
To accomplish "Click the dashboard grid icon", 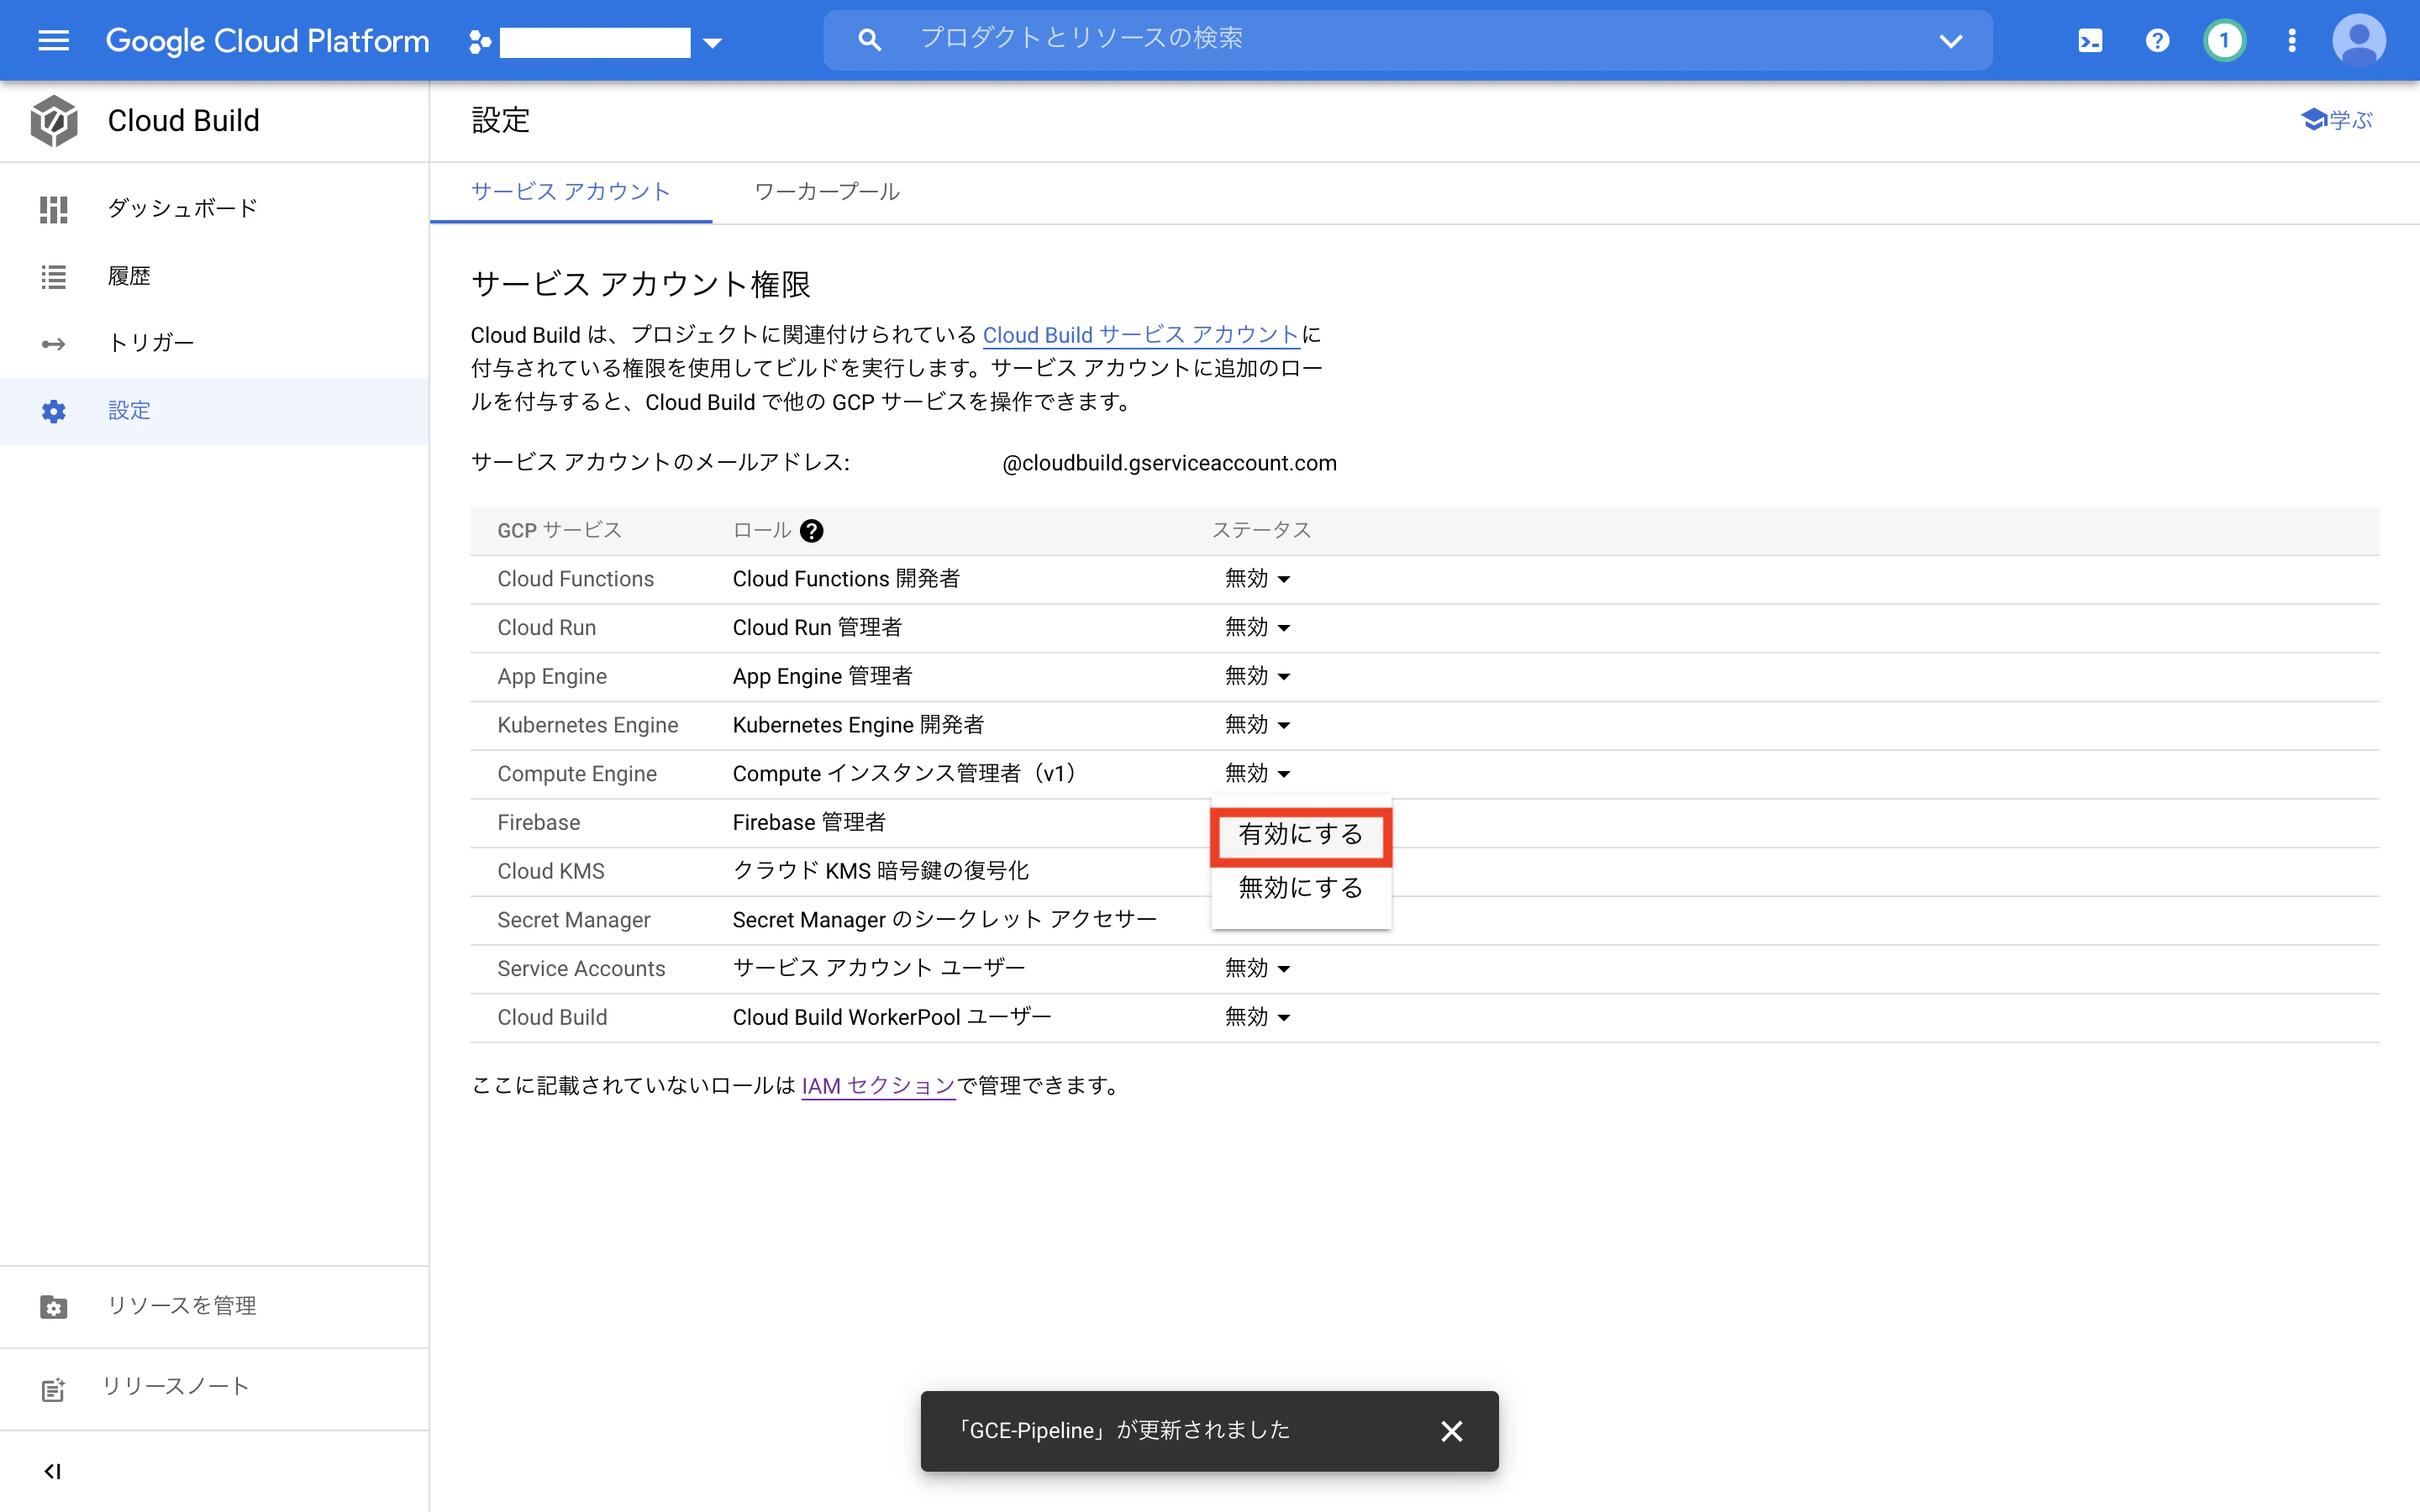I will coord(54,209).
